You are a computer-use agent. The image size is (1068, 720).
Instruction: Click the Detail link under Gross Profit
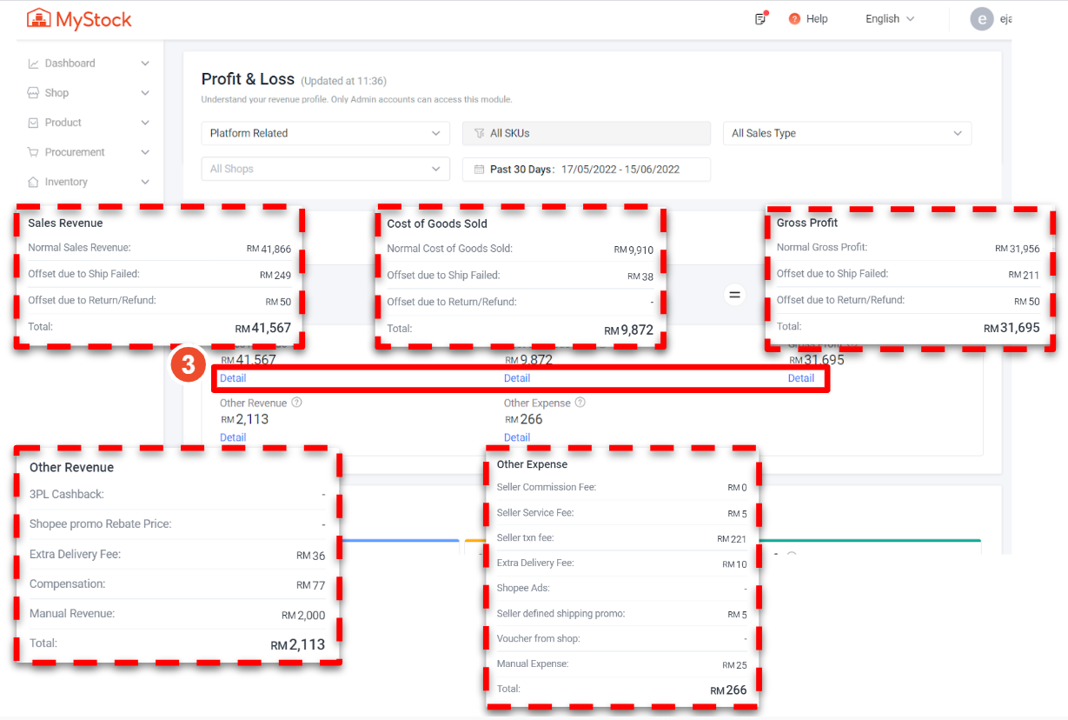point(801,378)
